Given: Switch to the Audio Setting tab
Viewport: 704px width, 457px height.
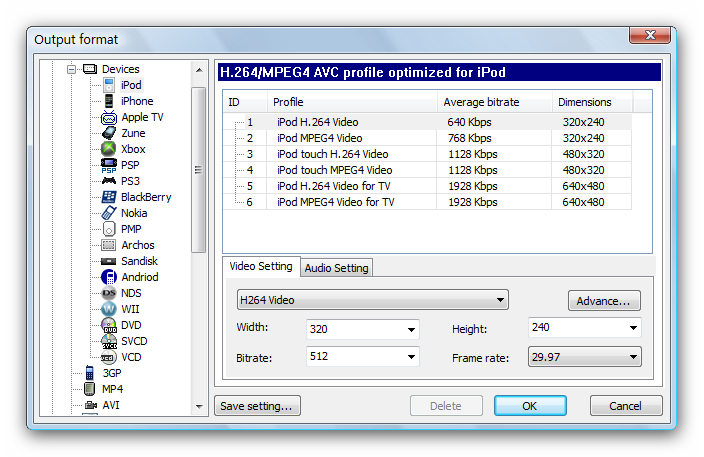Looking at the screenshot, I should tap(336, 268).
